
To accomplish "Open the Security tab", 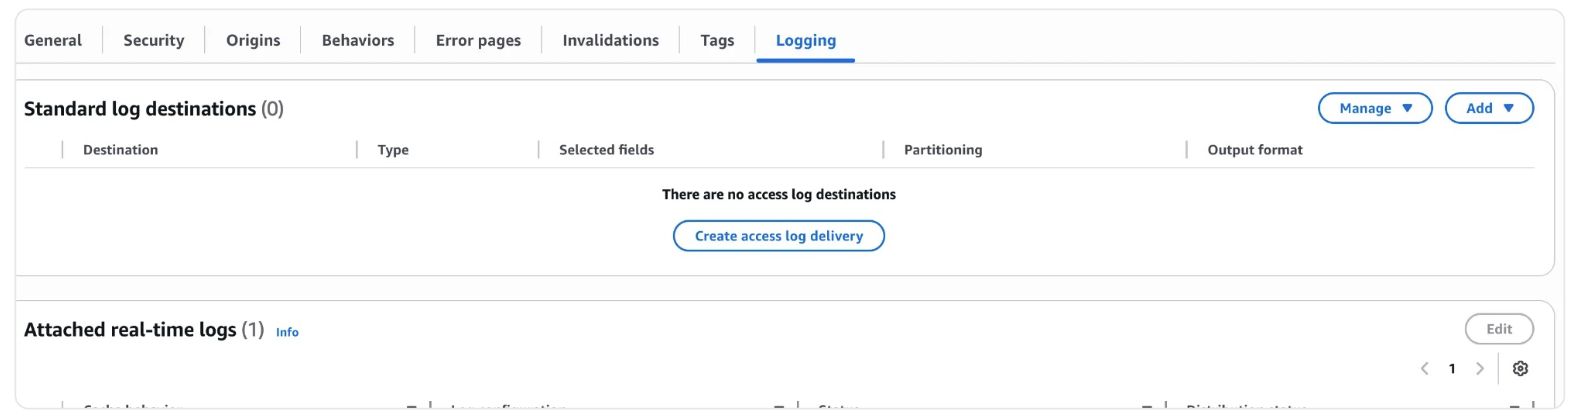I will click(154, 40).
